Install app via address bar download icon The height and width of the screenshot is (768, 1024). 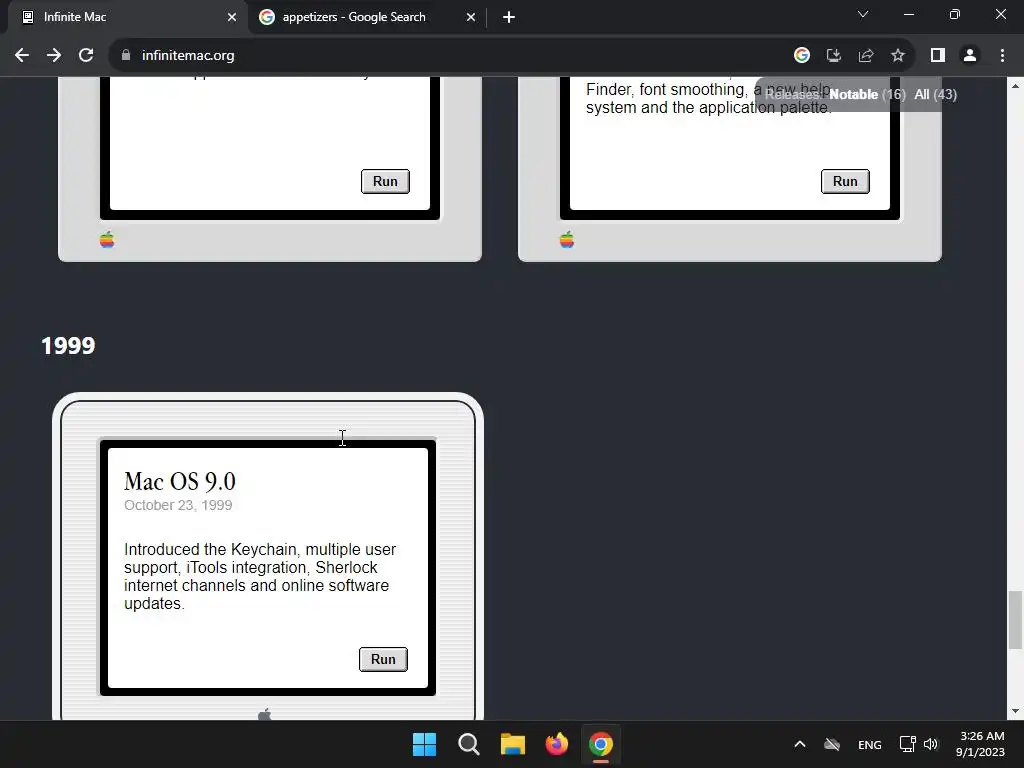[834, 56]
